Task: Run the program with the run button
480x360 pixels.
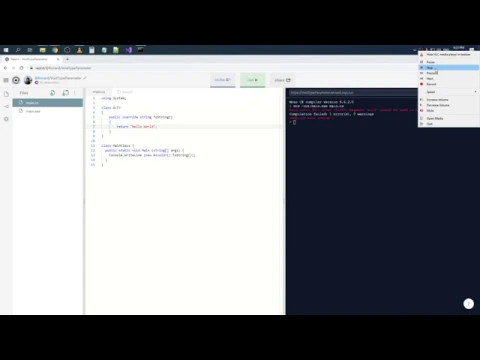Action: pos(253,80)
